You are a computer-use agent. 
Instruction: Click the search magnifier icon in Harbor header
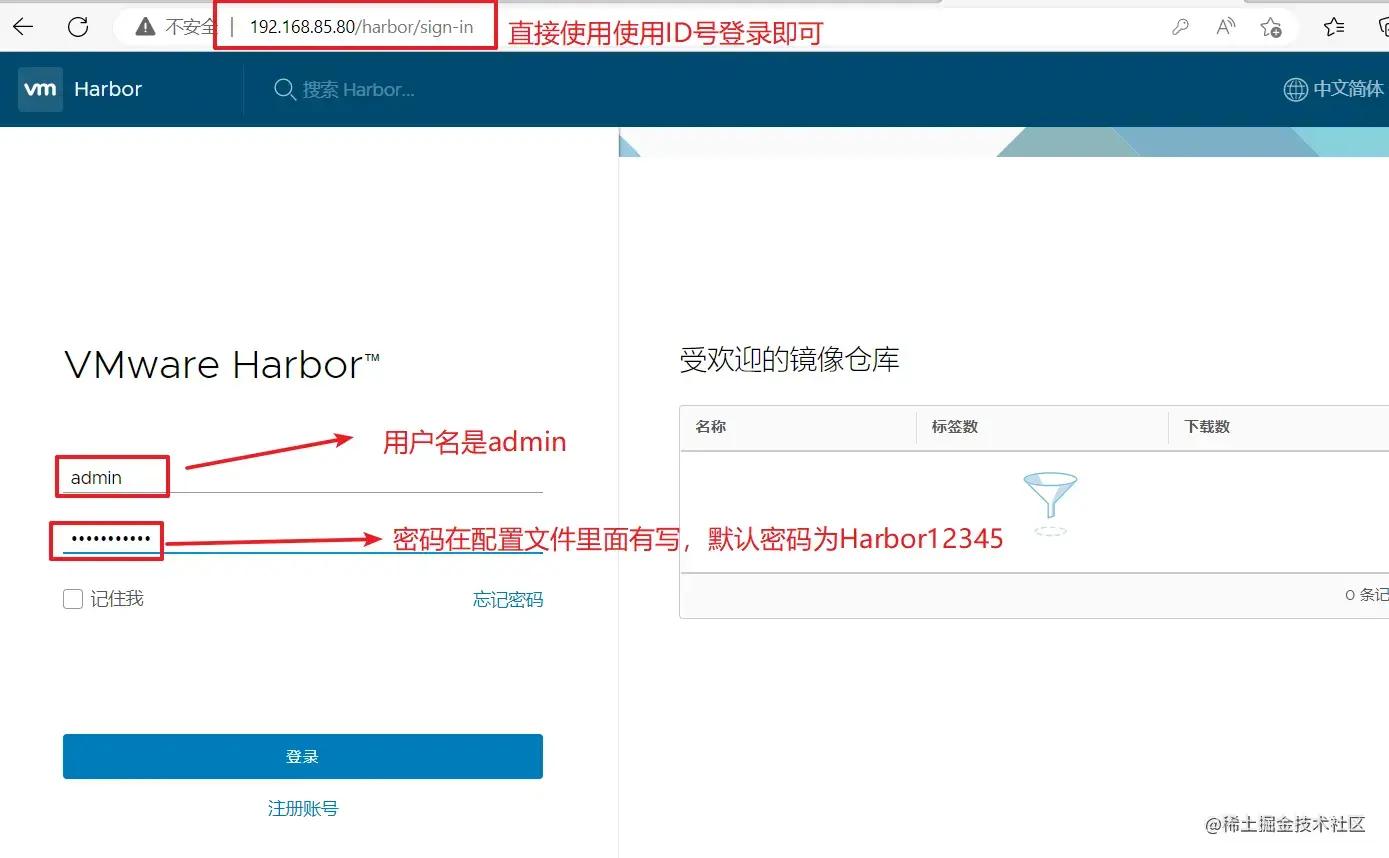click(x=285, y=90)
